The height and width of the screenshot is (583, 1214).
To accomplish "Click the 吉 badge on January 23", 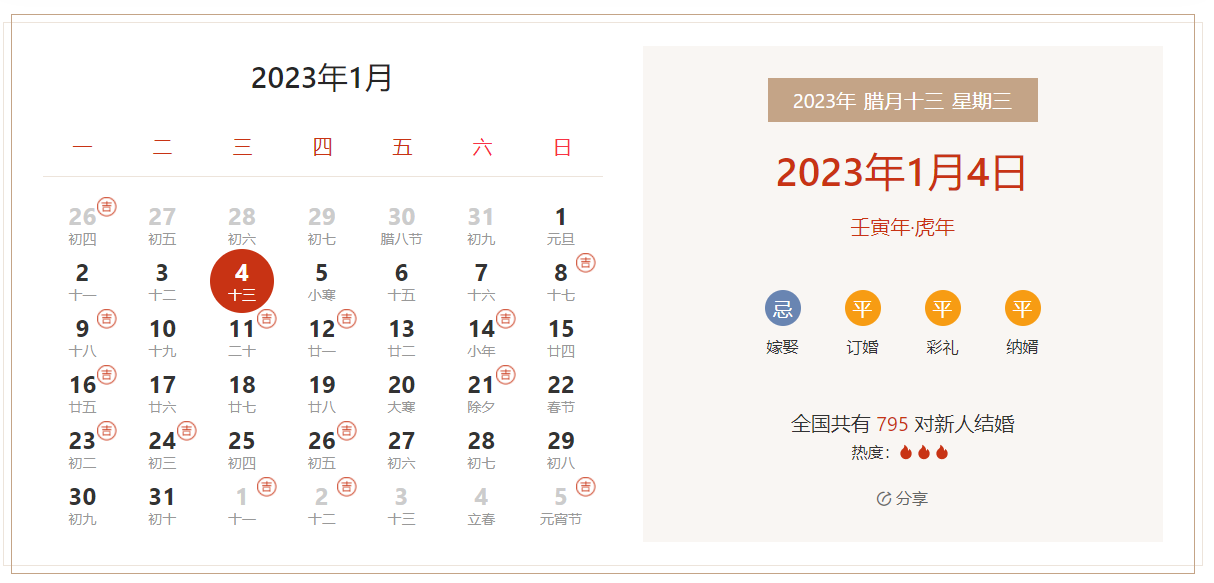I will (107, 431).
